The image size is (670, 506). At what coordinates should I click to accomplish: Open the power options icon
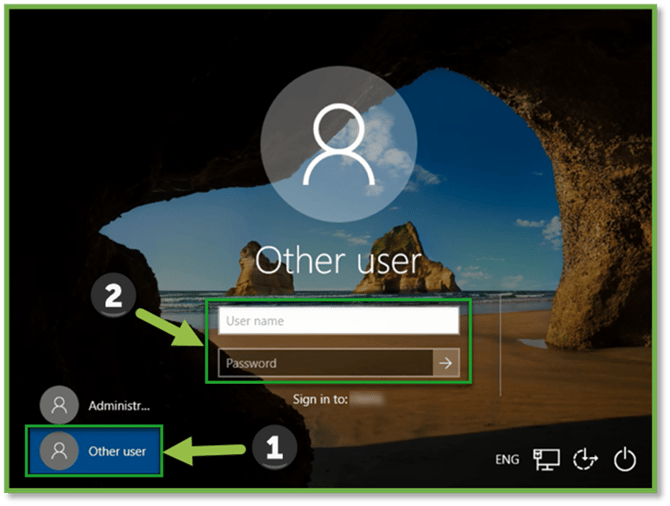pos(625,459)
